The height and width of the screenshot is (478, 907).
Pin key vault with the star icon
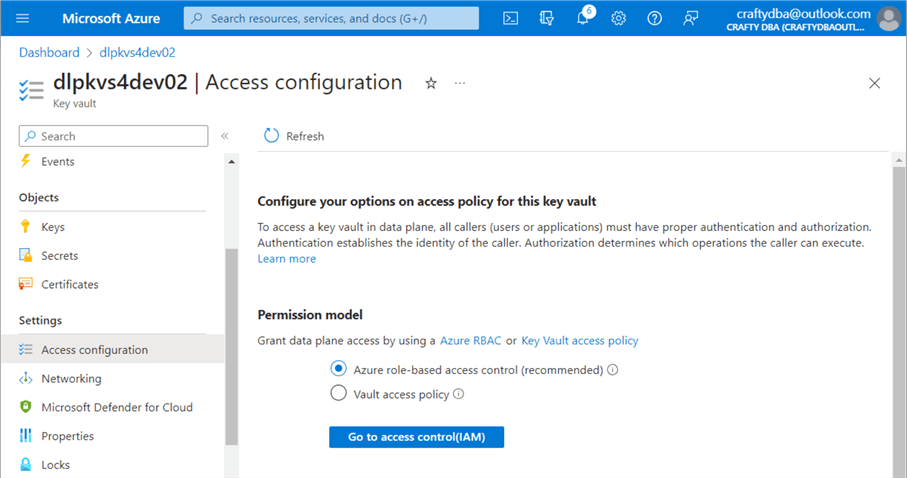(x=431, y=83)
